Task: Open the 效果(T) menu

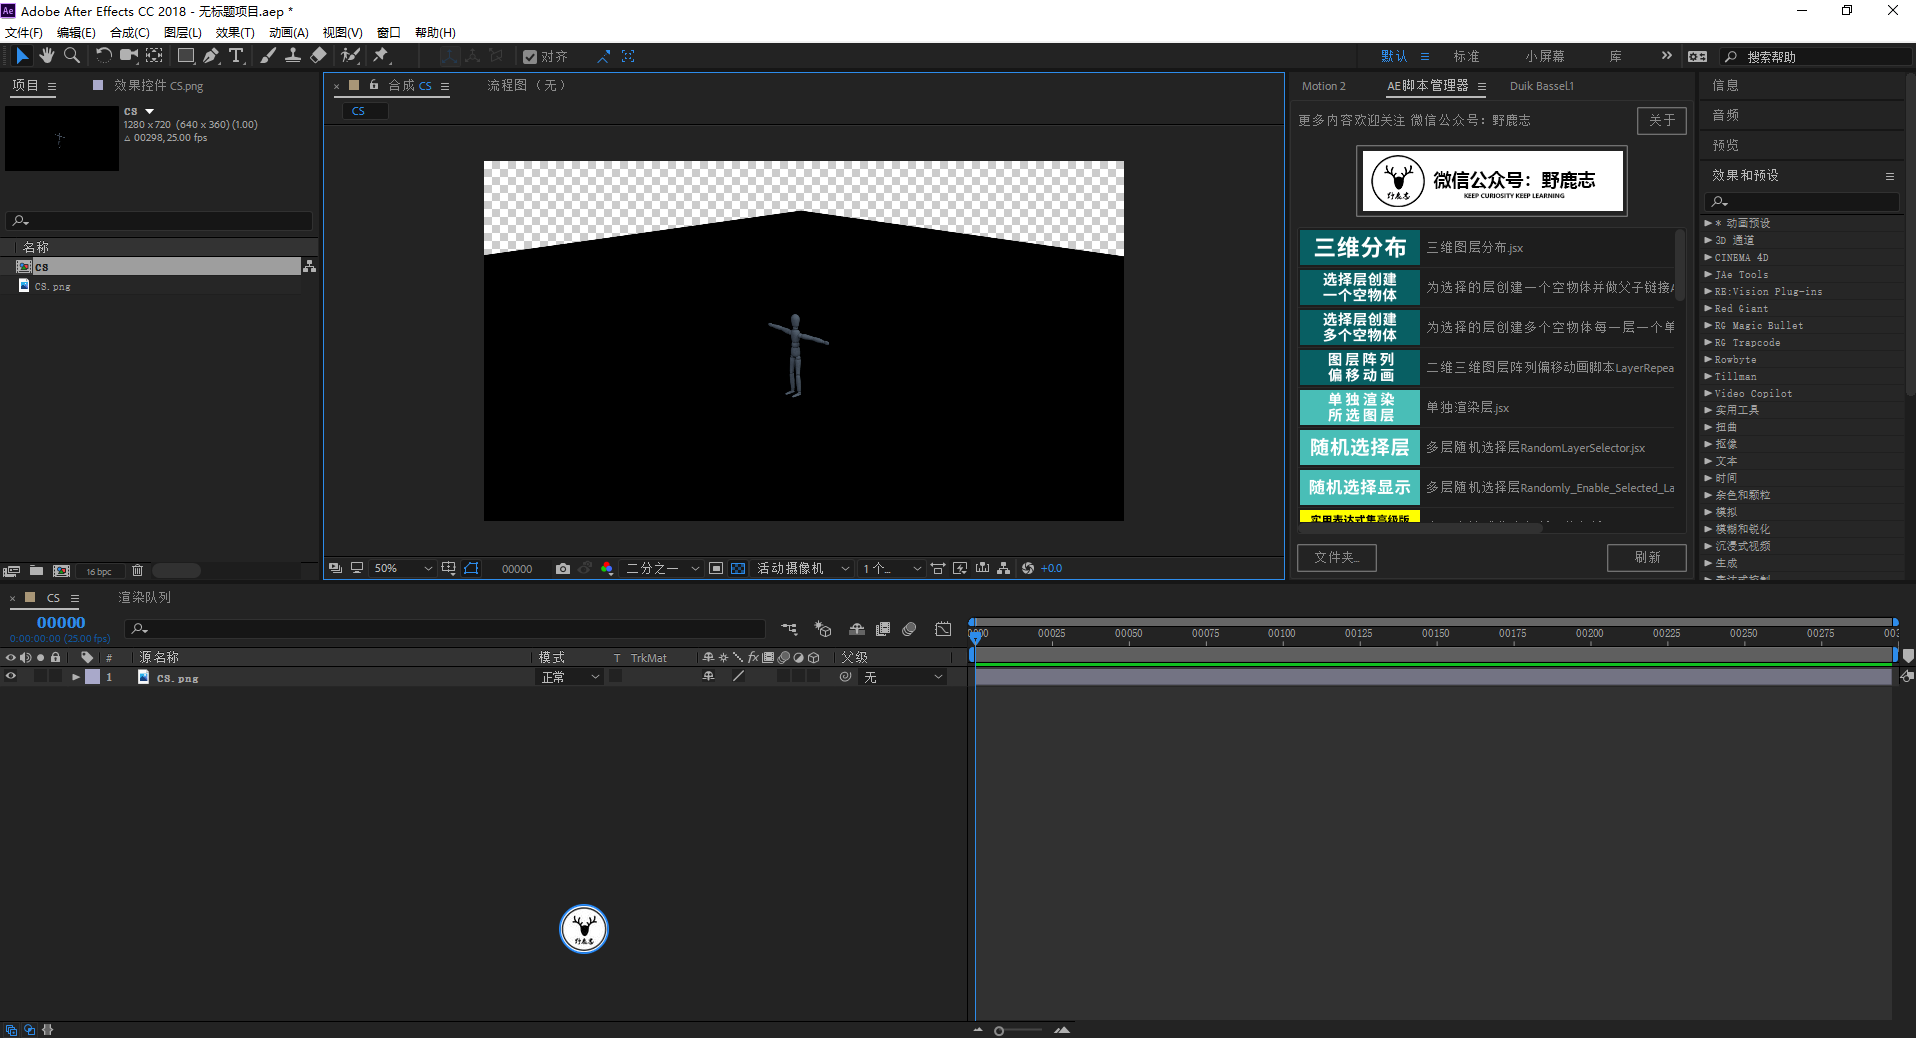Action: pos(235,32)
